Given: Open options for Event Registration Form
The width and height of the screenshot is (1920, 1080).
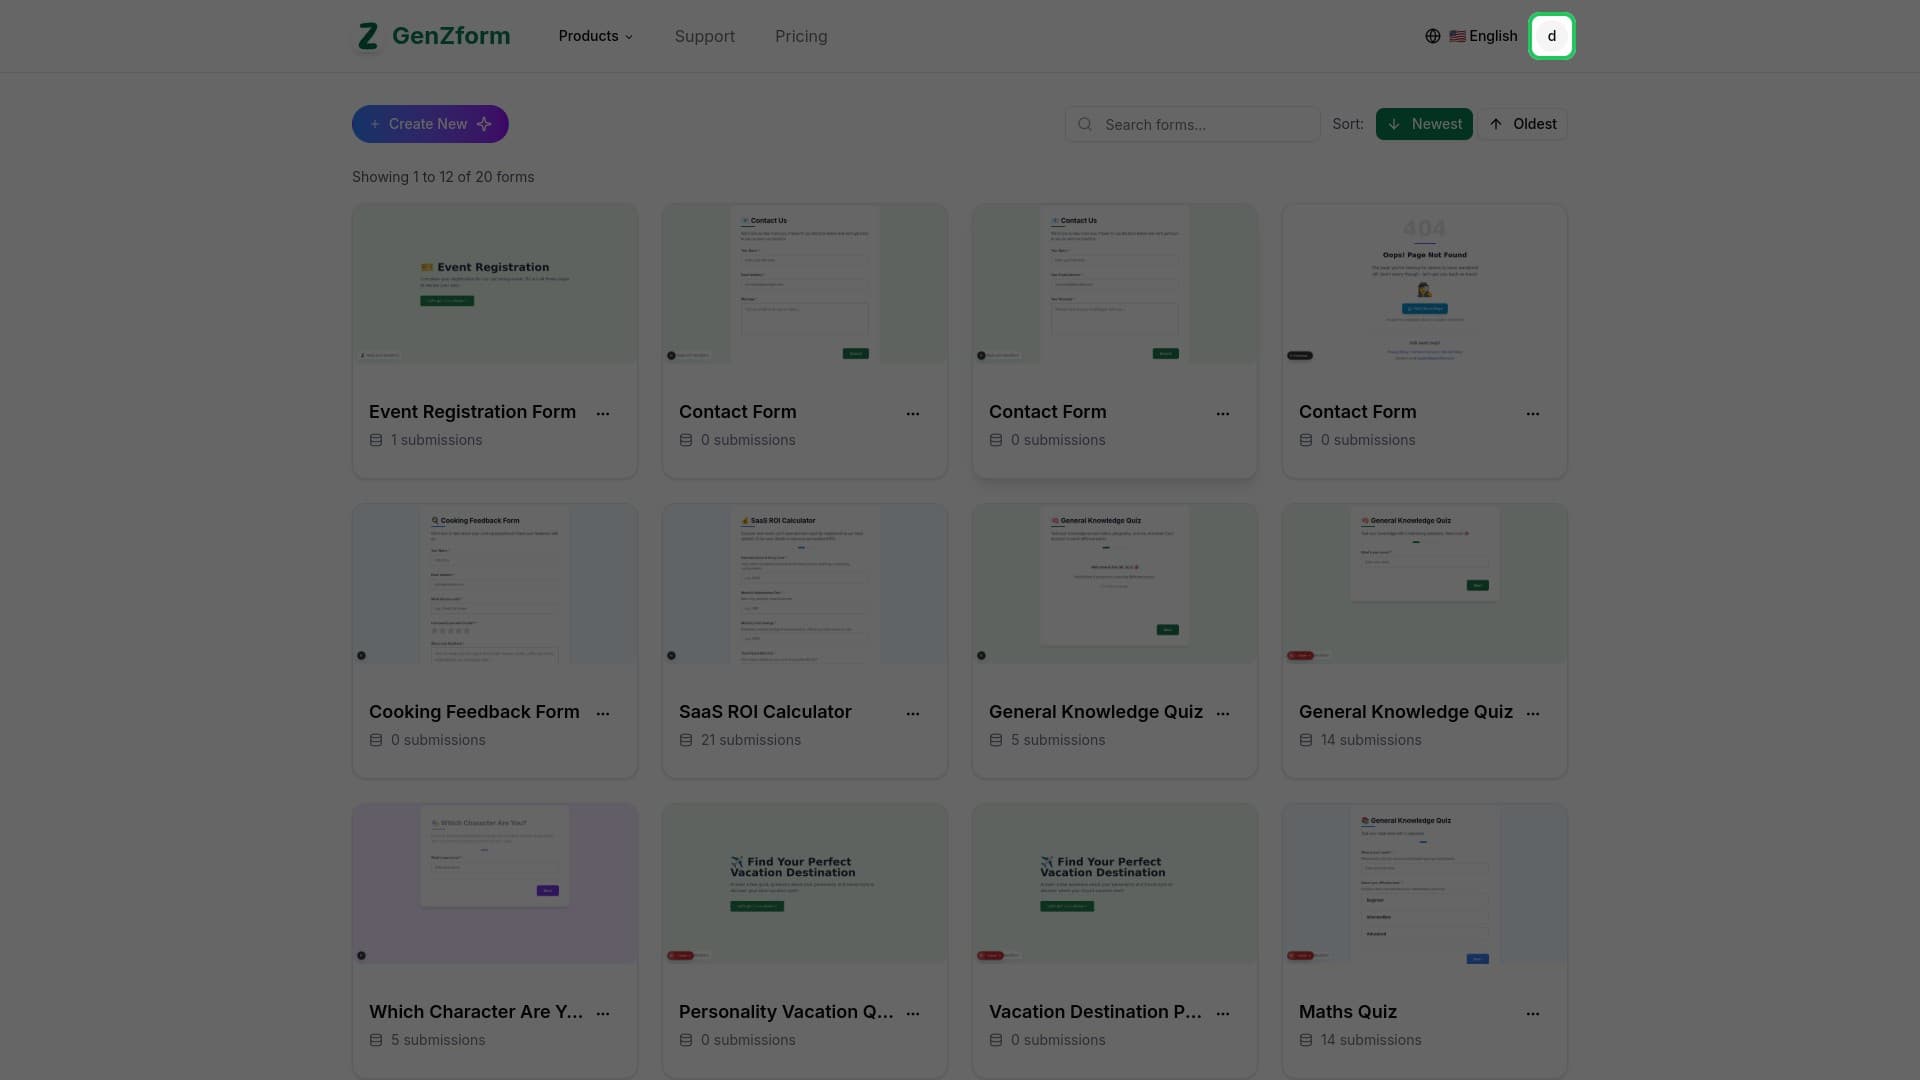Looking at the screenshot, I should click(x=603, y=413).
